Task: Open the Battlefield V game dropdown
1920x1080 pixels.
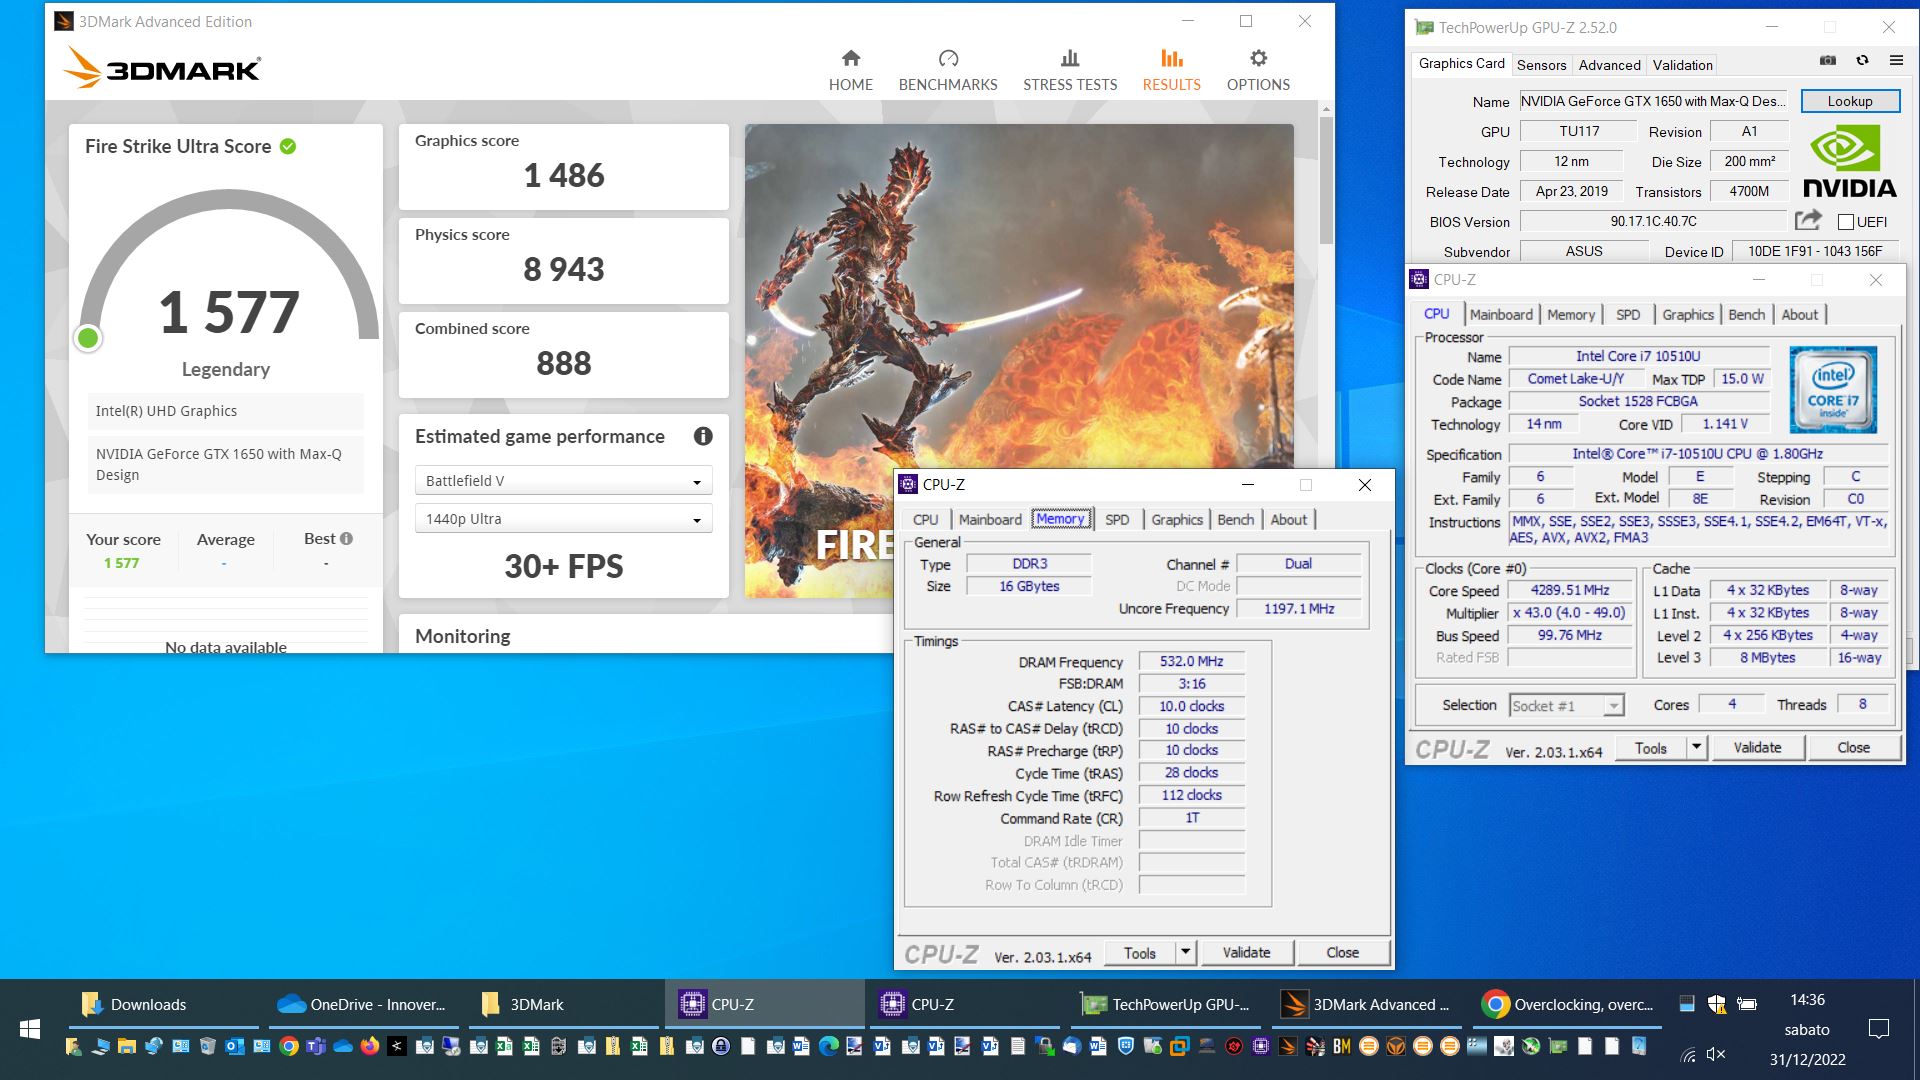Action: (563, 481)
